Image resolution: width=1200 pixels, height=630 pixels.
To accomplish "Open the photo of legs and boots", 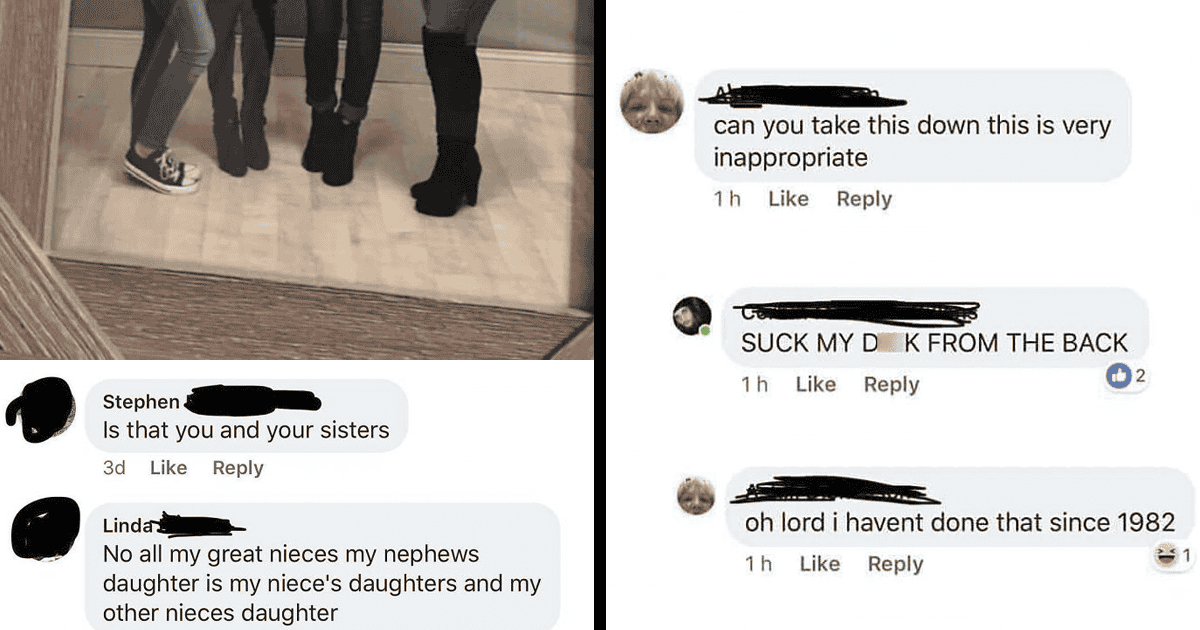I will pyautogui.click(x=297, y=179).
